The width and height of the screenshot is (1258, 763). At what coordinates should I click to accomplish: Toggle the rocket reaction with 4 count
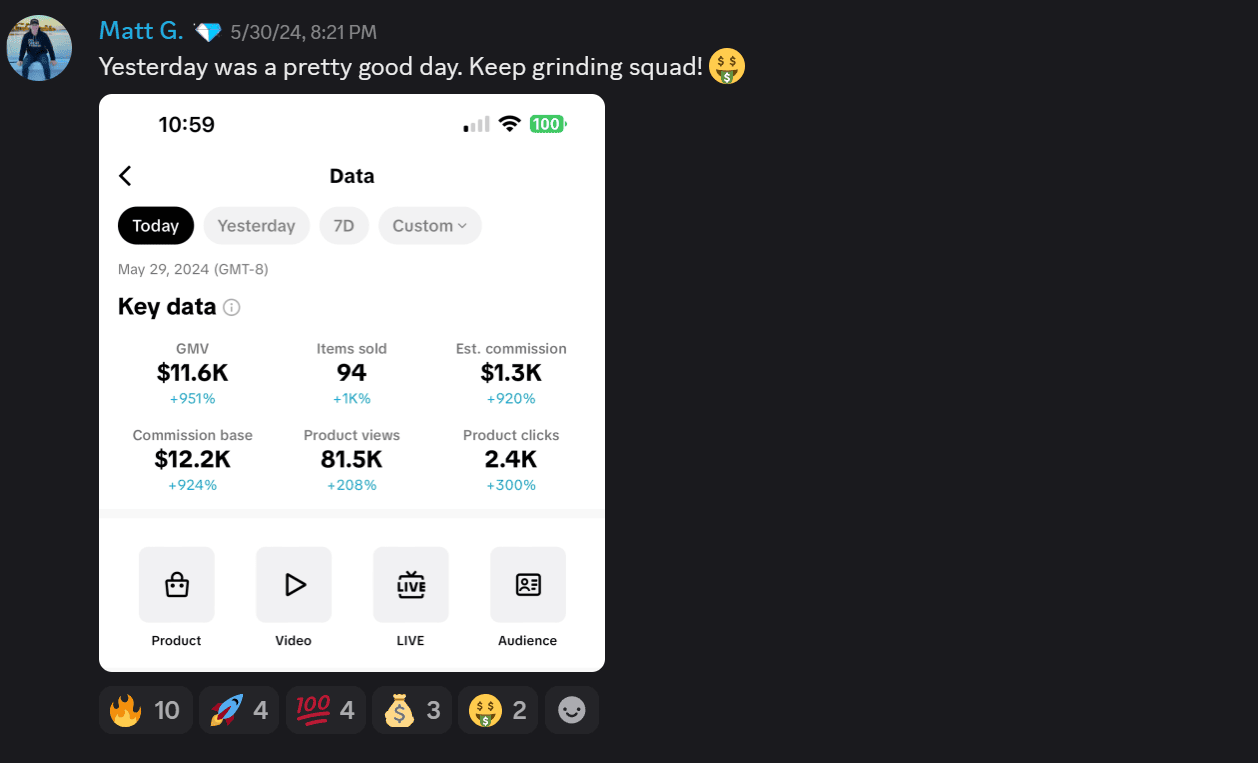click(240, 710)
